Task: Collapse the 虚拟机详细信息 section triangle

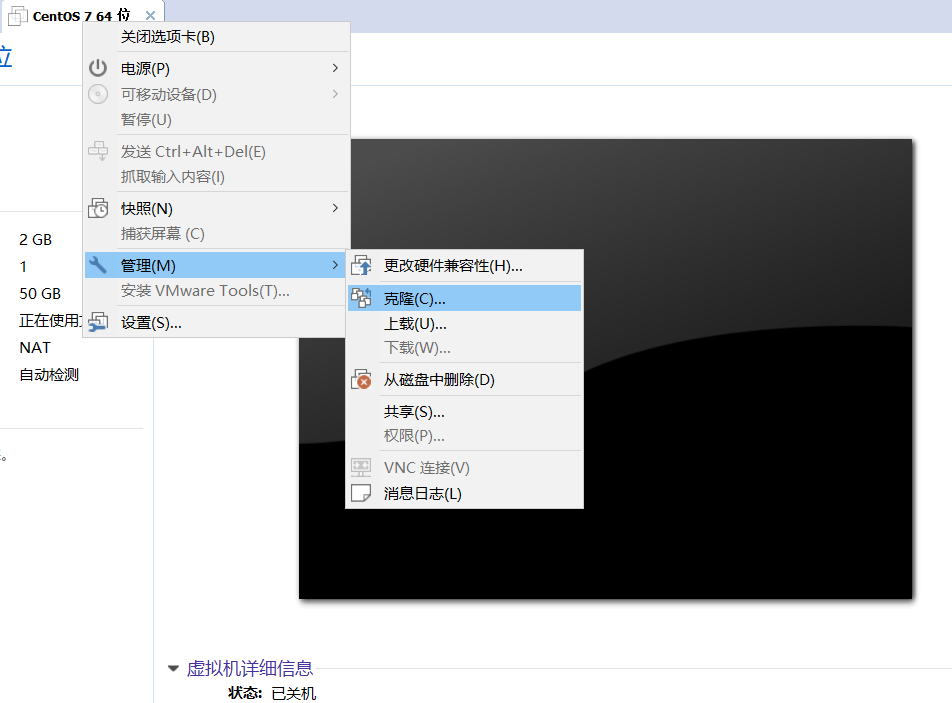Action: point(173,668)
